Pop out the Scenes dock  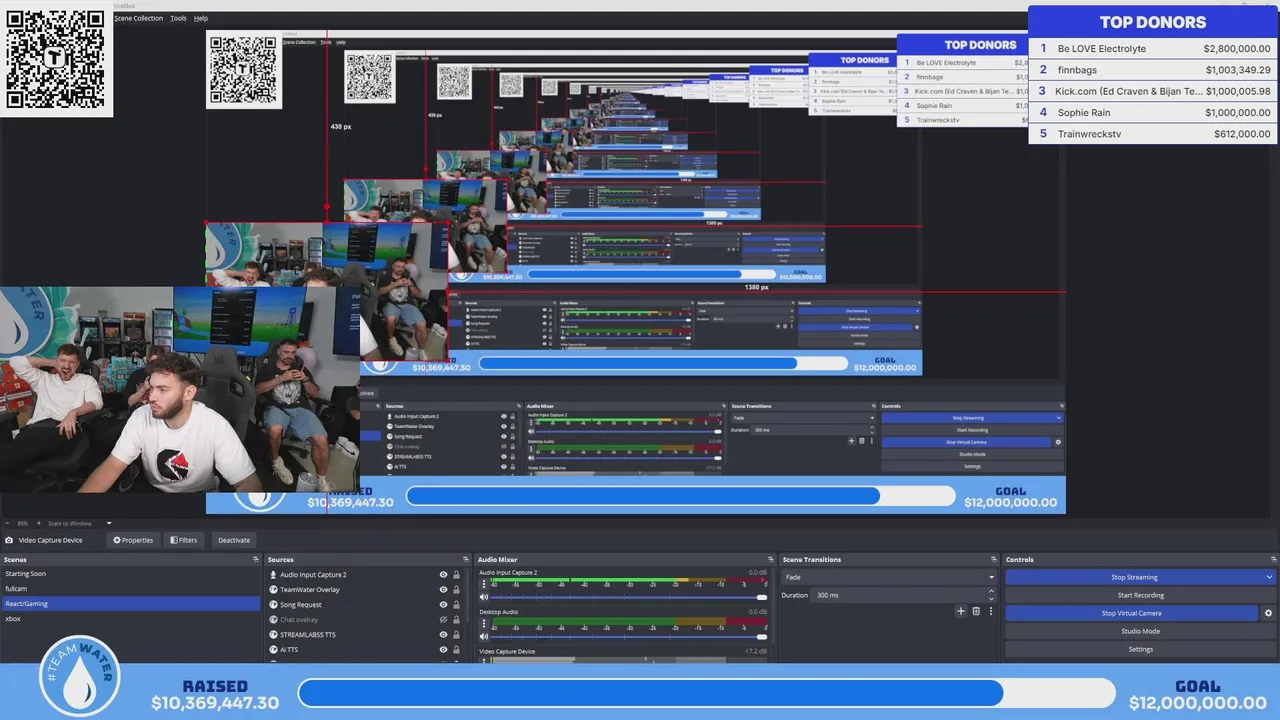tap(256, 560)
